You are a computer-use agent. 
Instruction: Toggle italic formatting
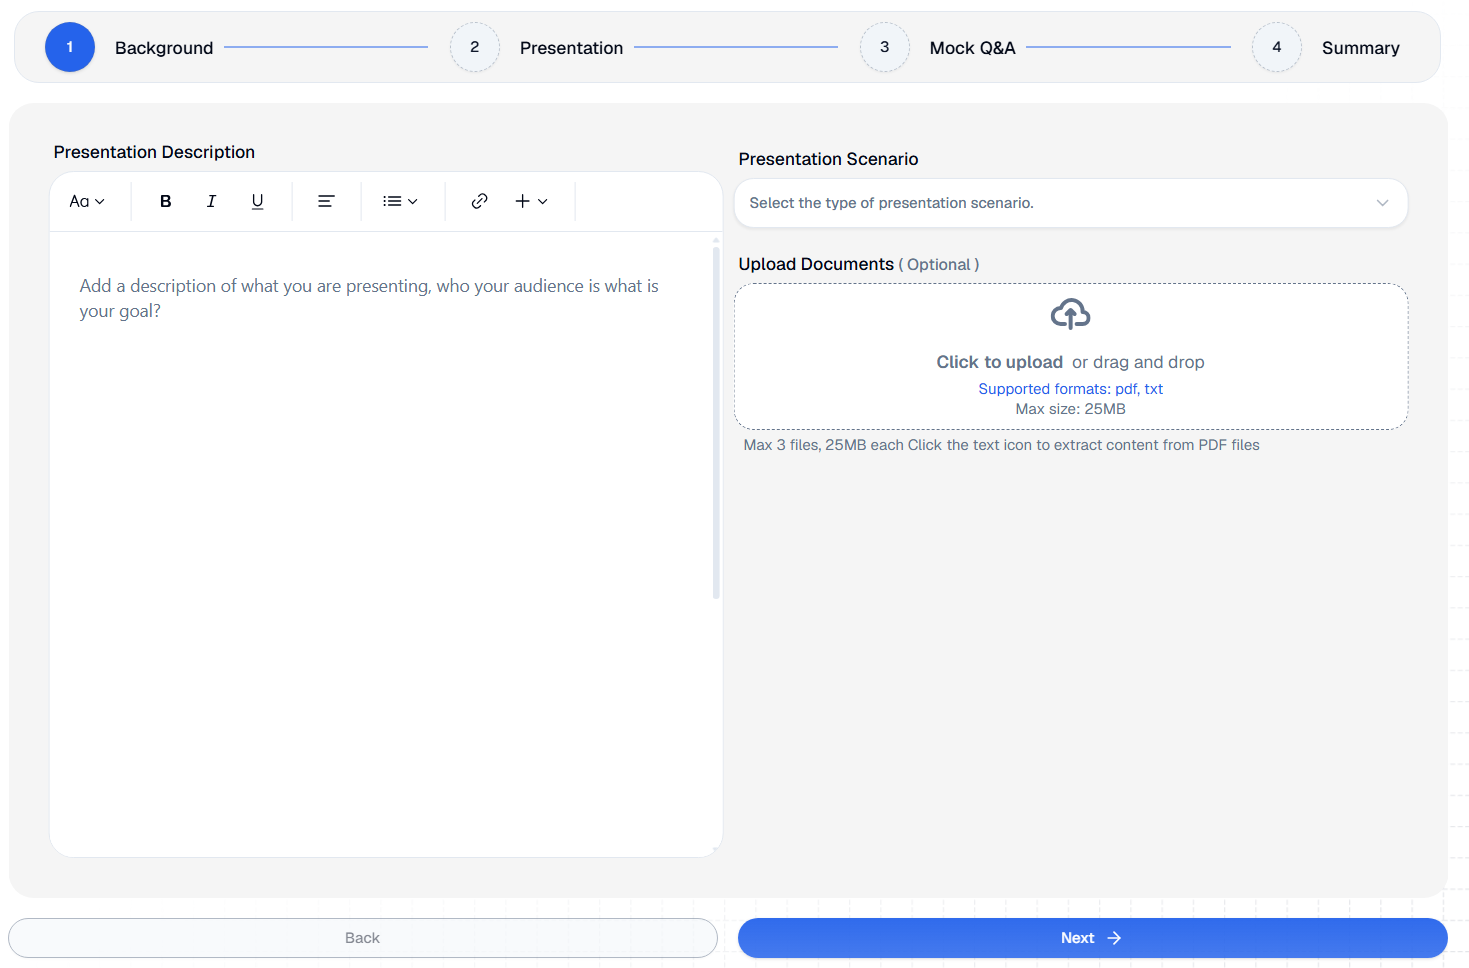pyautogui.click(x=211, y=201)
